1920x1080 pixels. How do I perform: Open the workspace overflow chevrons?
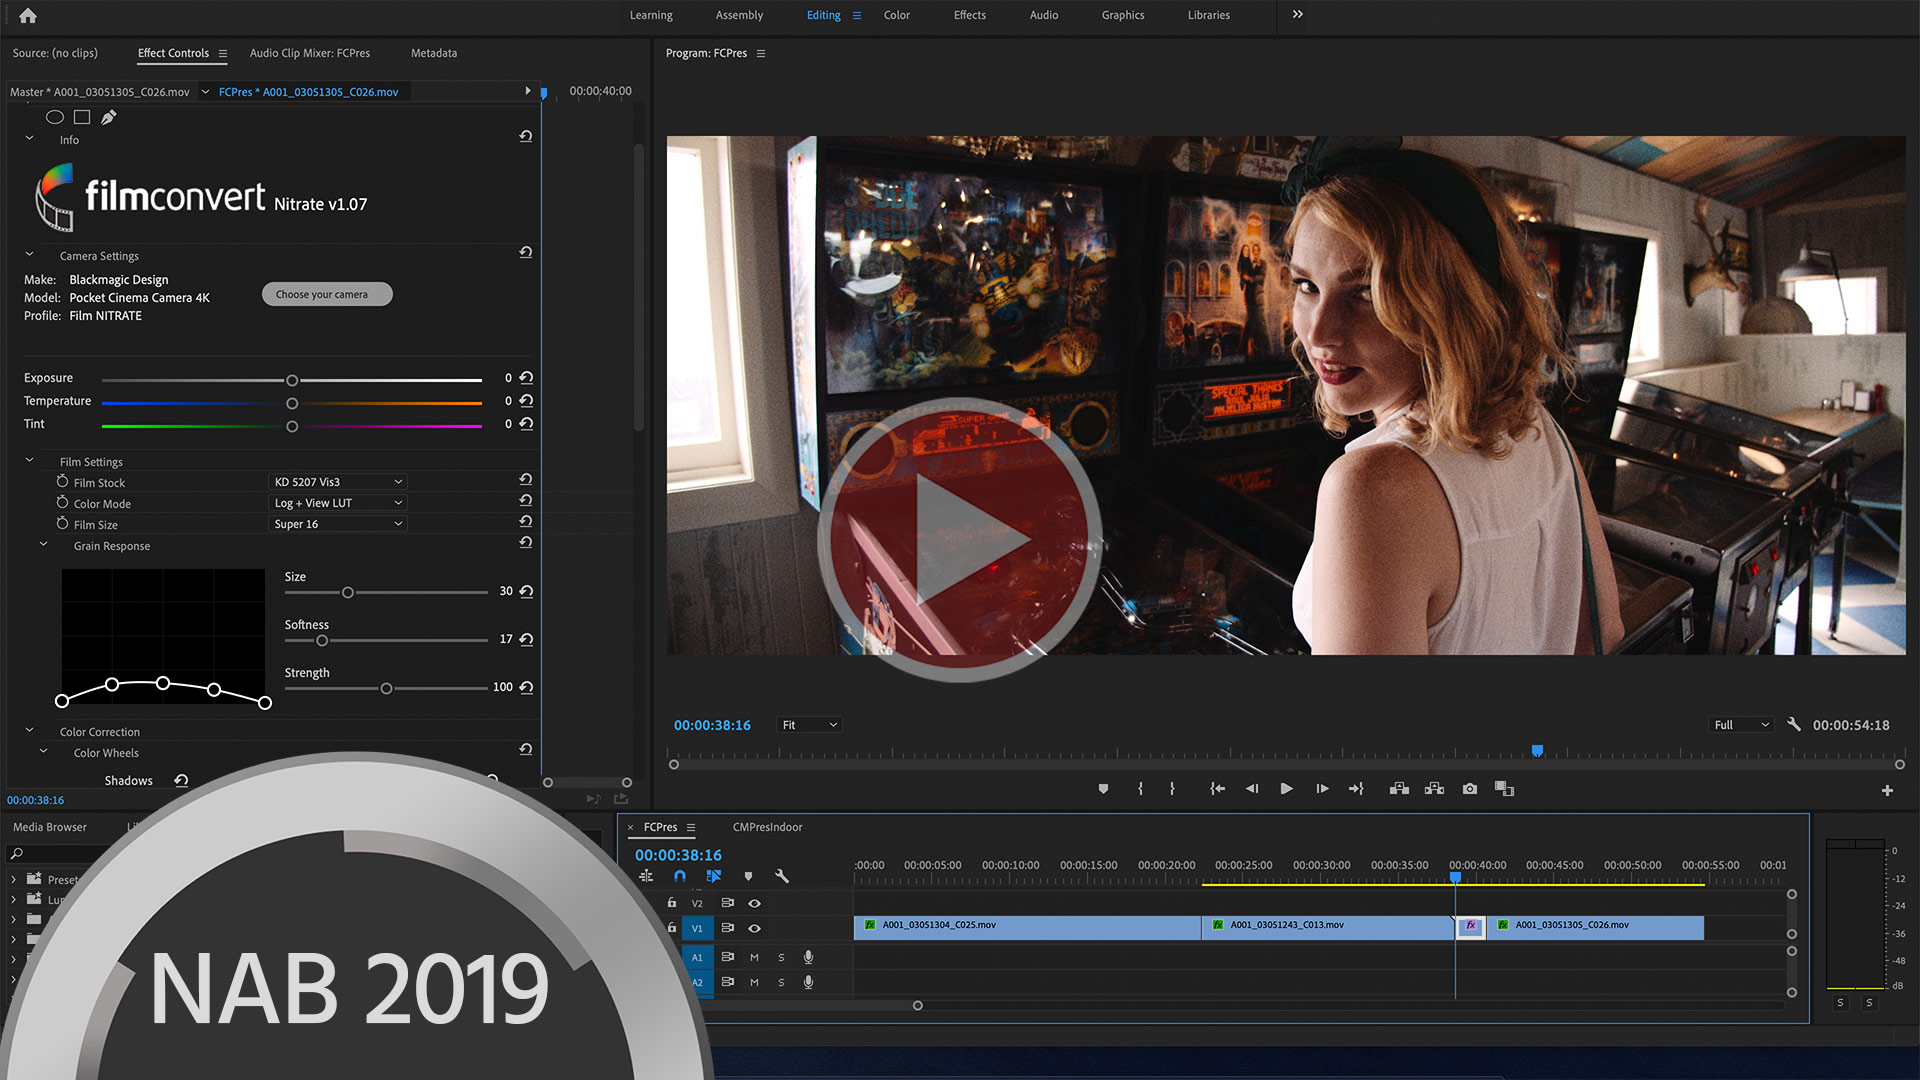pos(1297,15)
